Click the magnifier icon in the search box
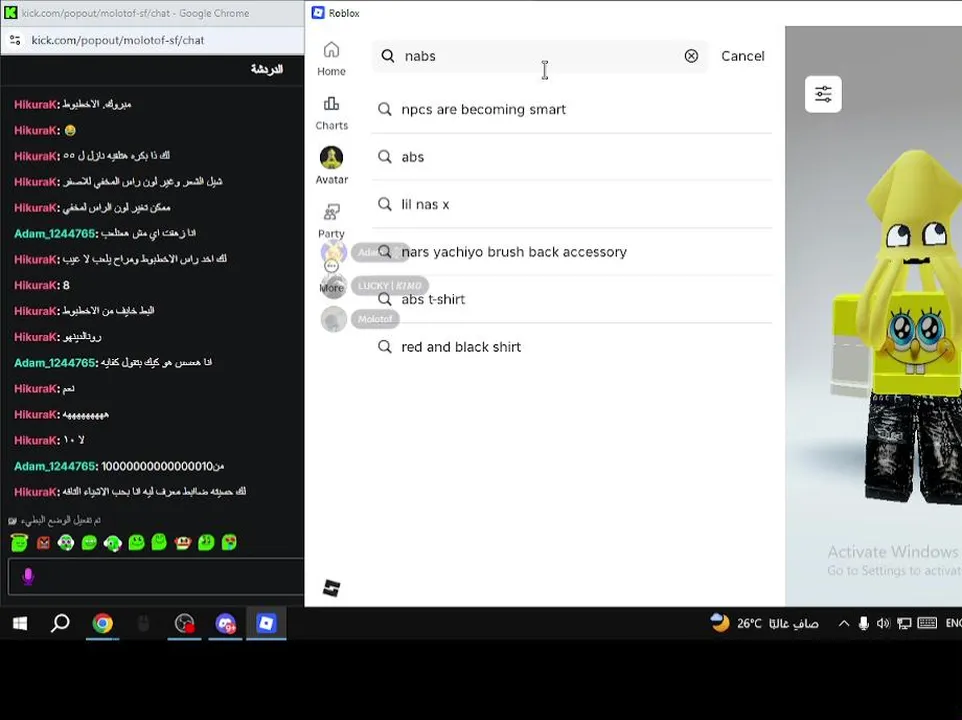 (x=388, y=56)
